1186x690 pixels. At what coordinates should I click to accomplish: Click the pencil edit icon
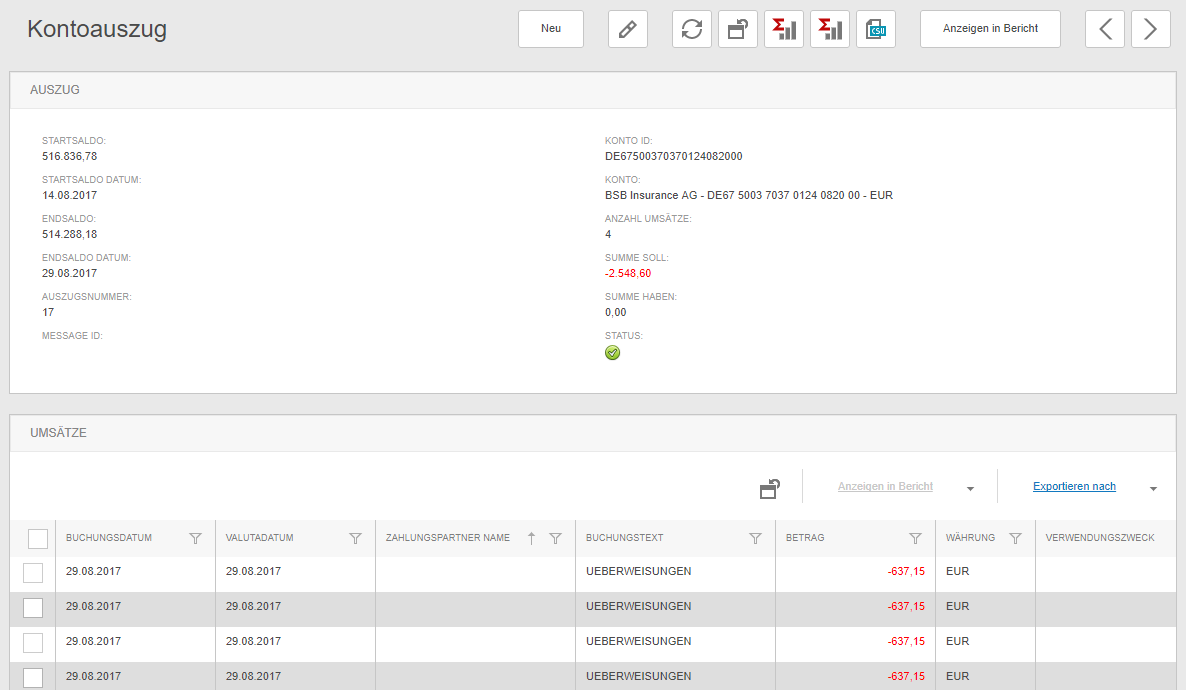[628, 29]
